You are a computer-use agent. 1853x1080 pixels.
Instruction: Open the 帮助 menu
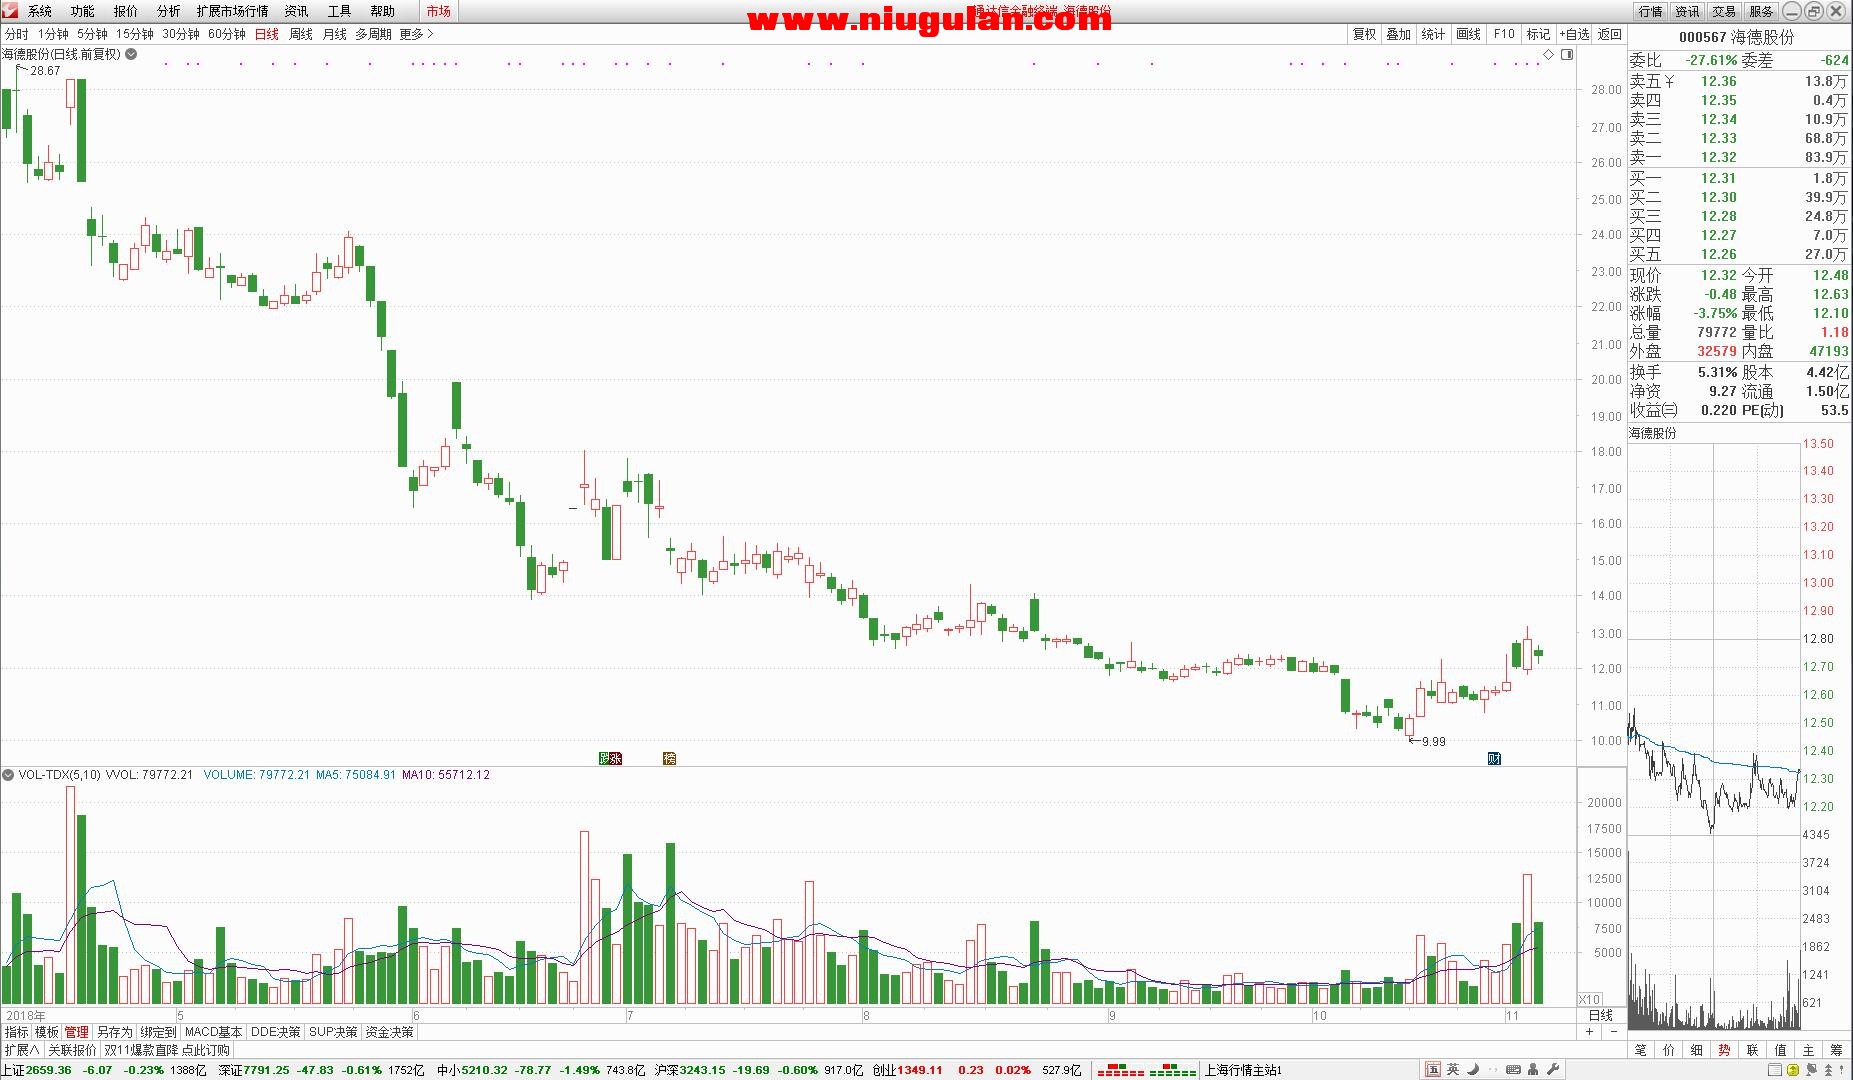pyautogui.click(x=382, y=11)
